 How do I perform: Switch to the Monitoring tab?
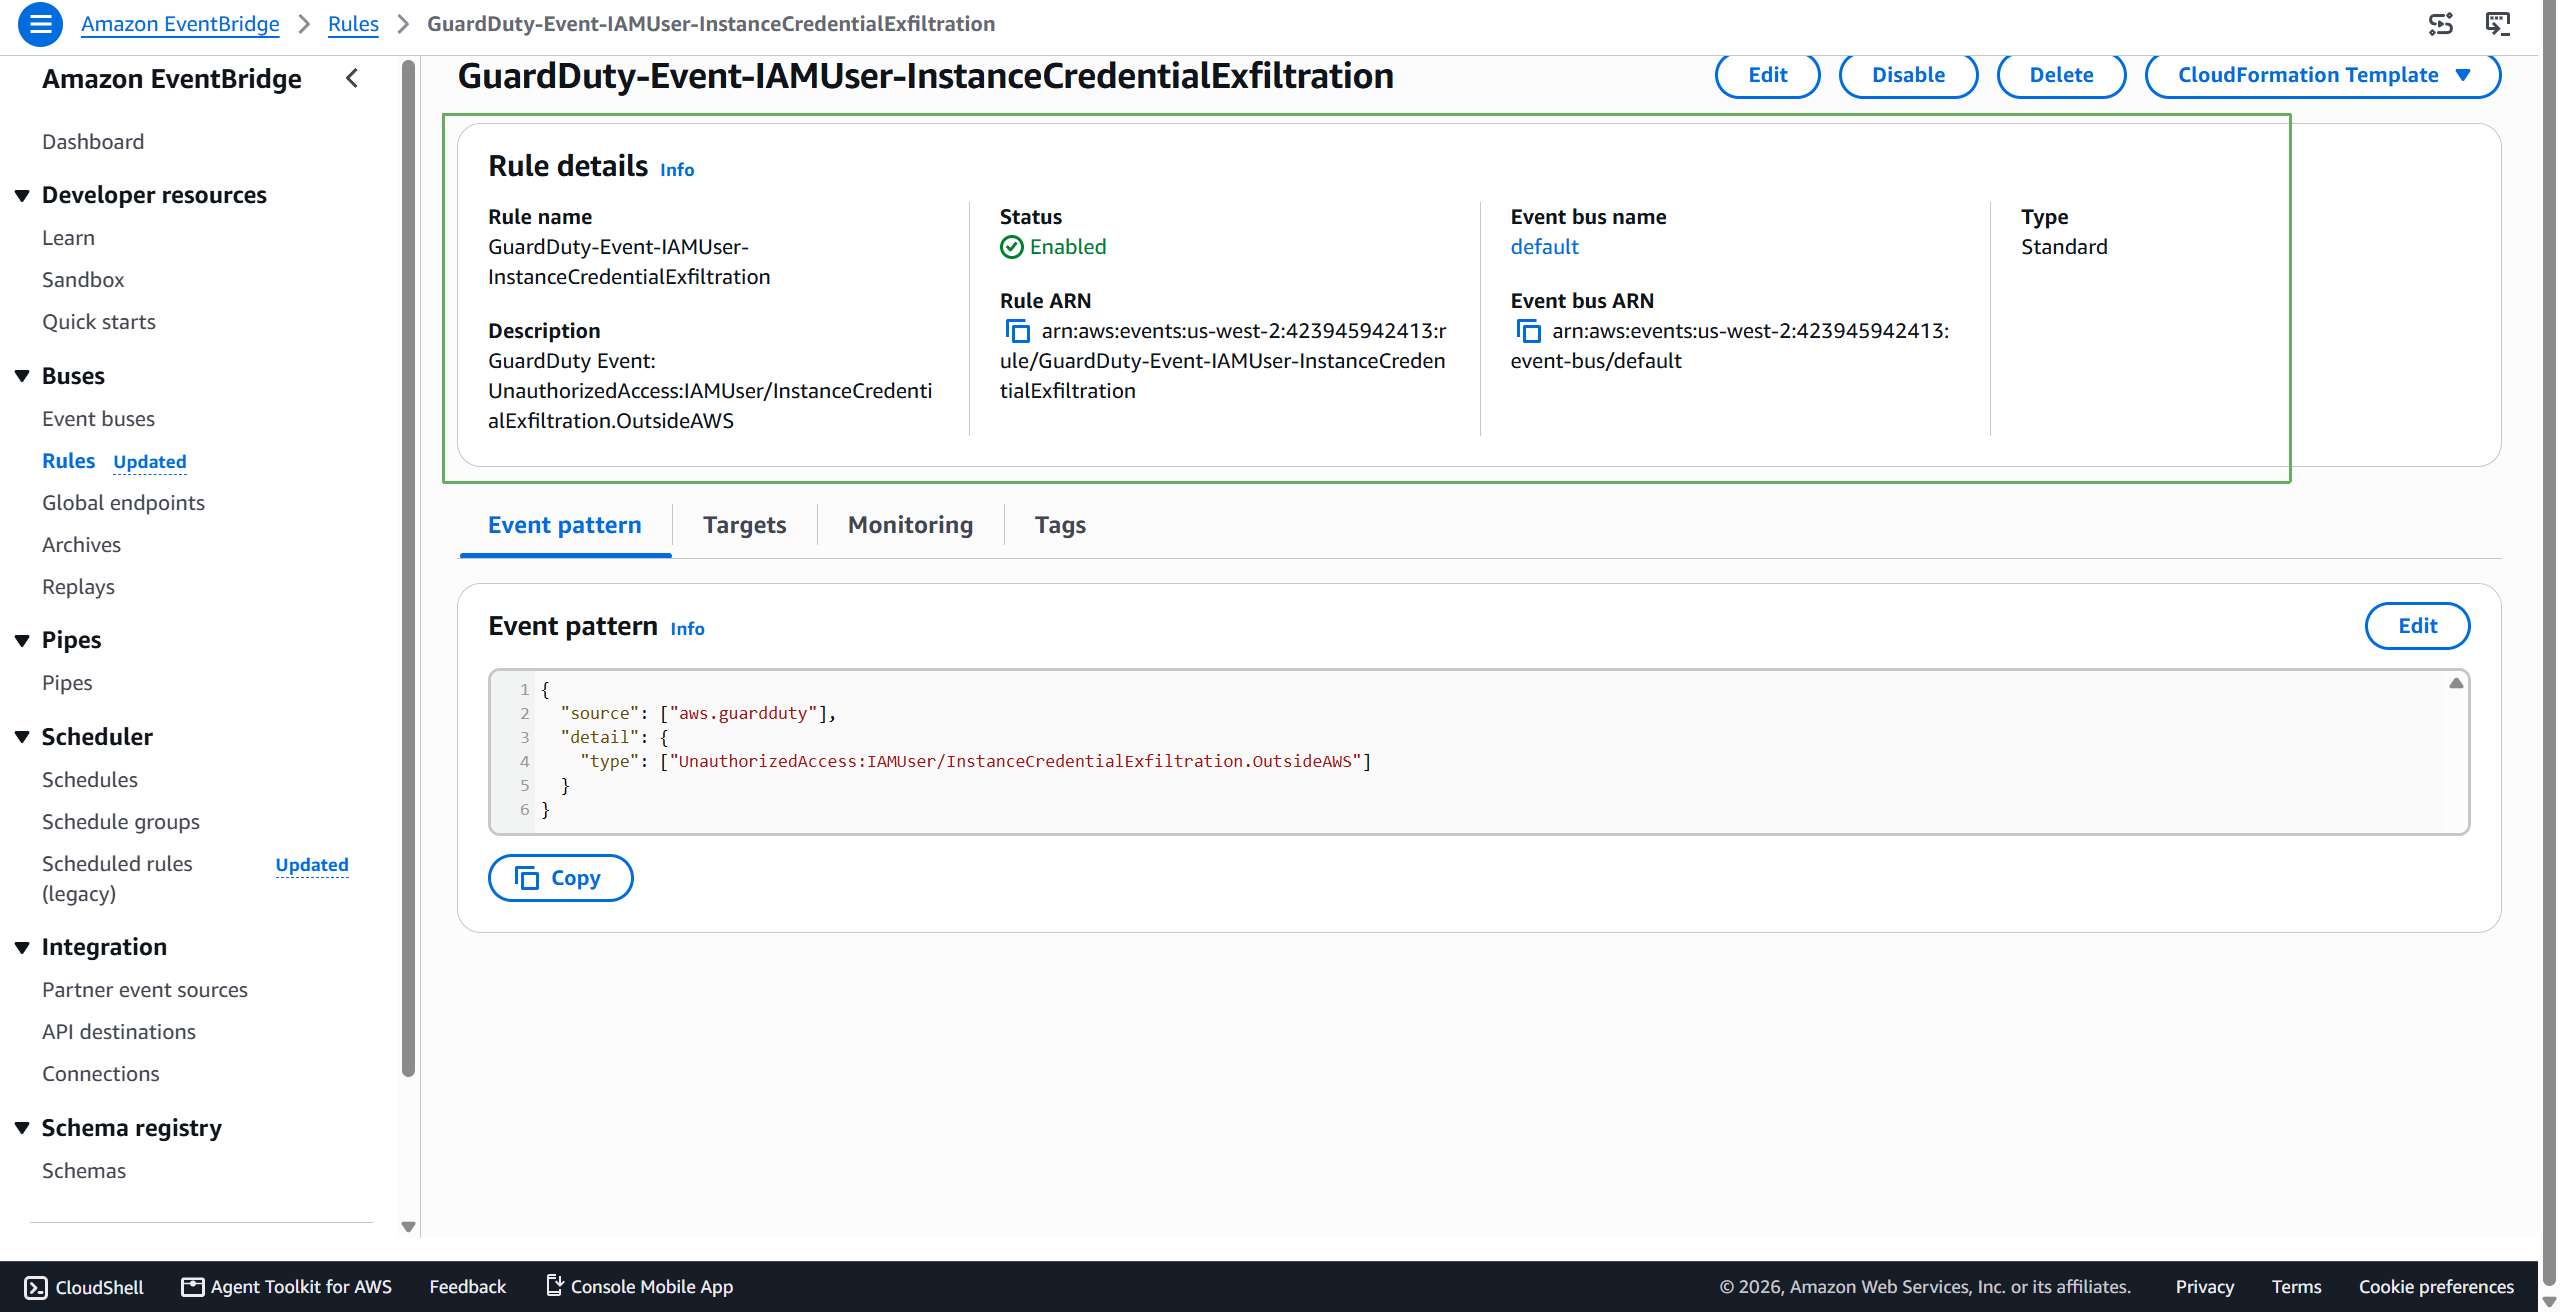point(910,525)
